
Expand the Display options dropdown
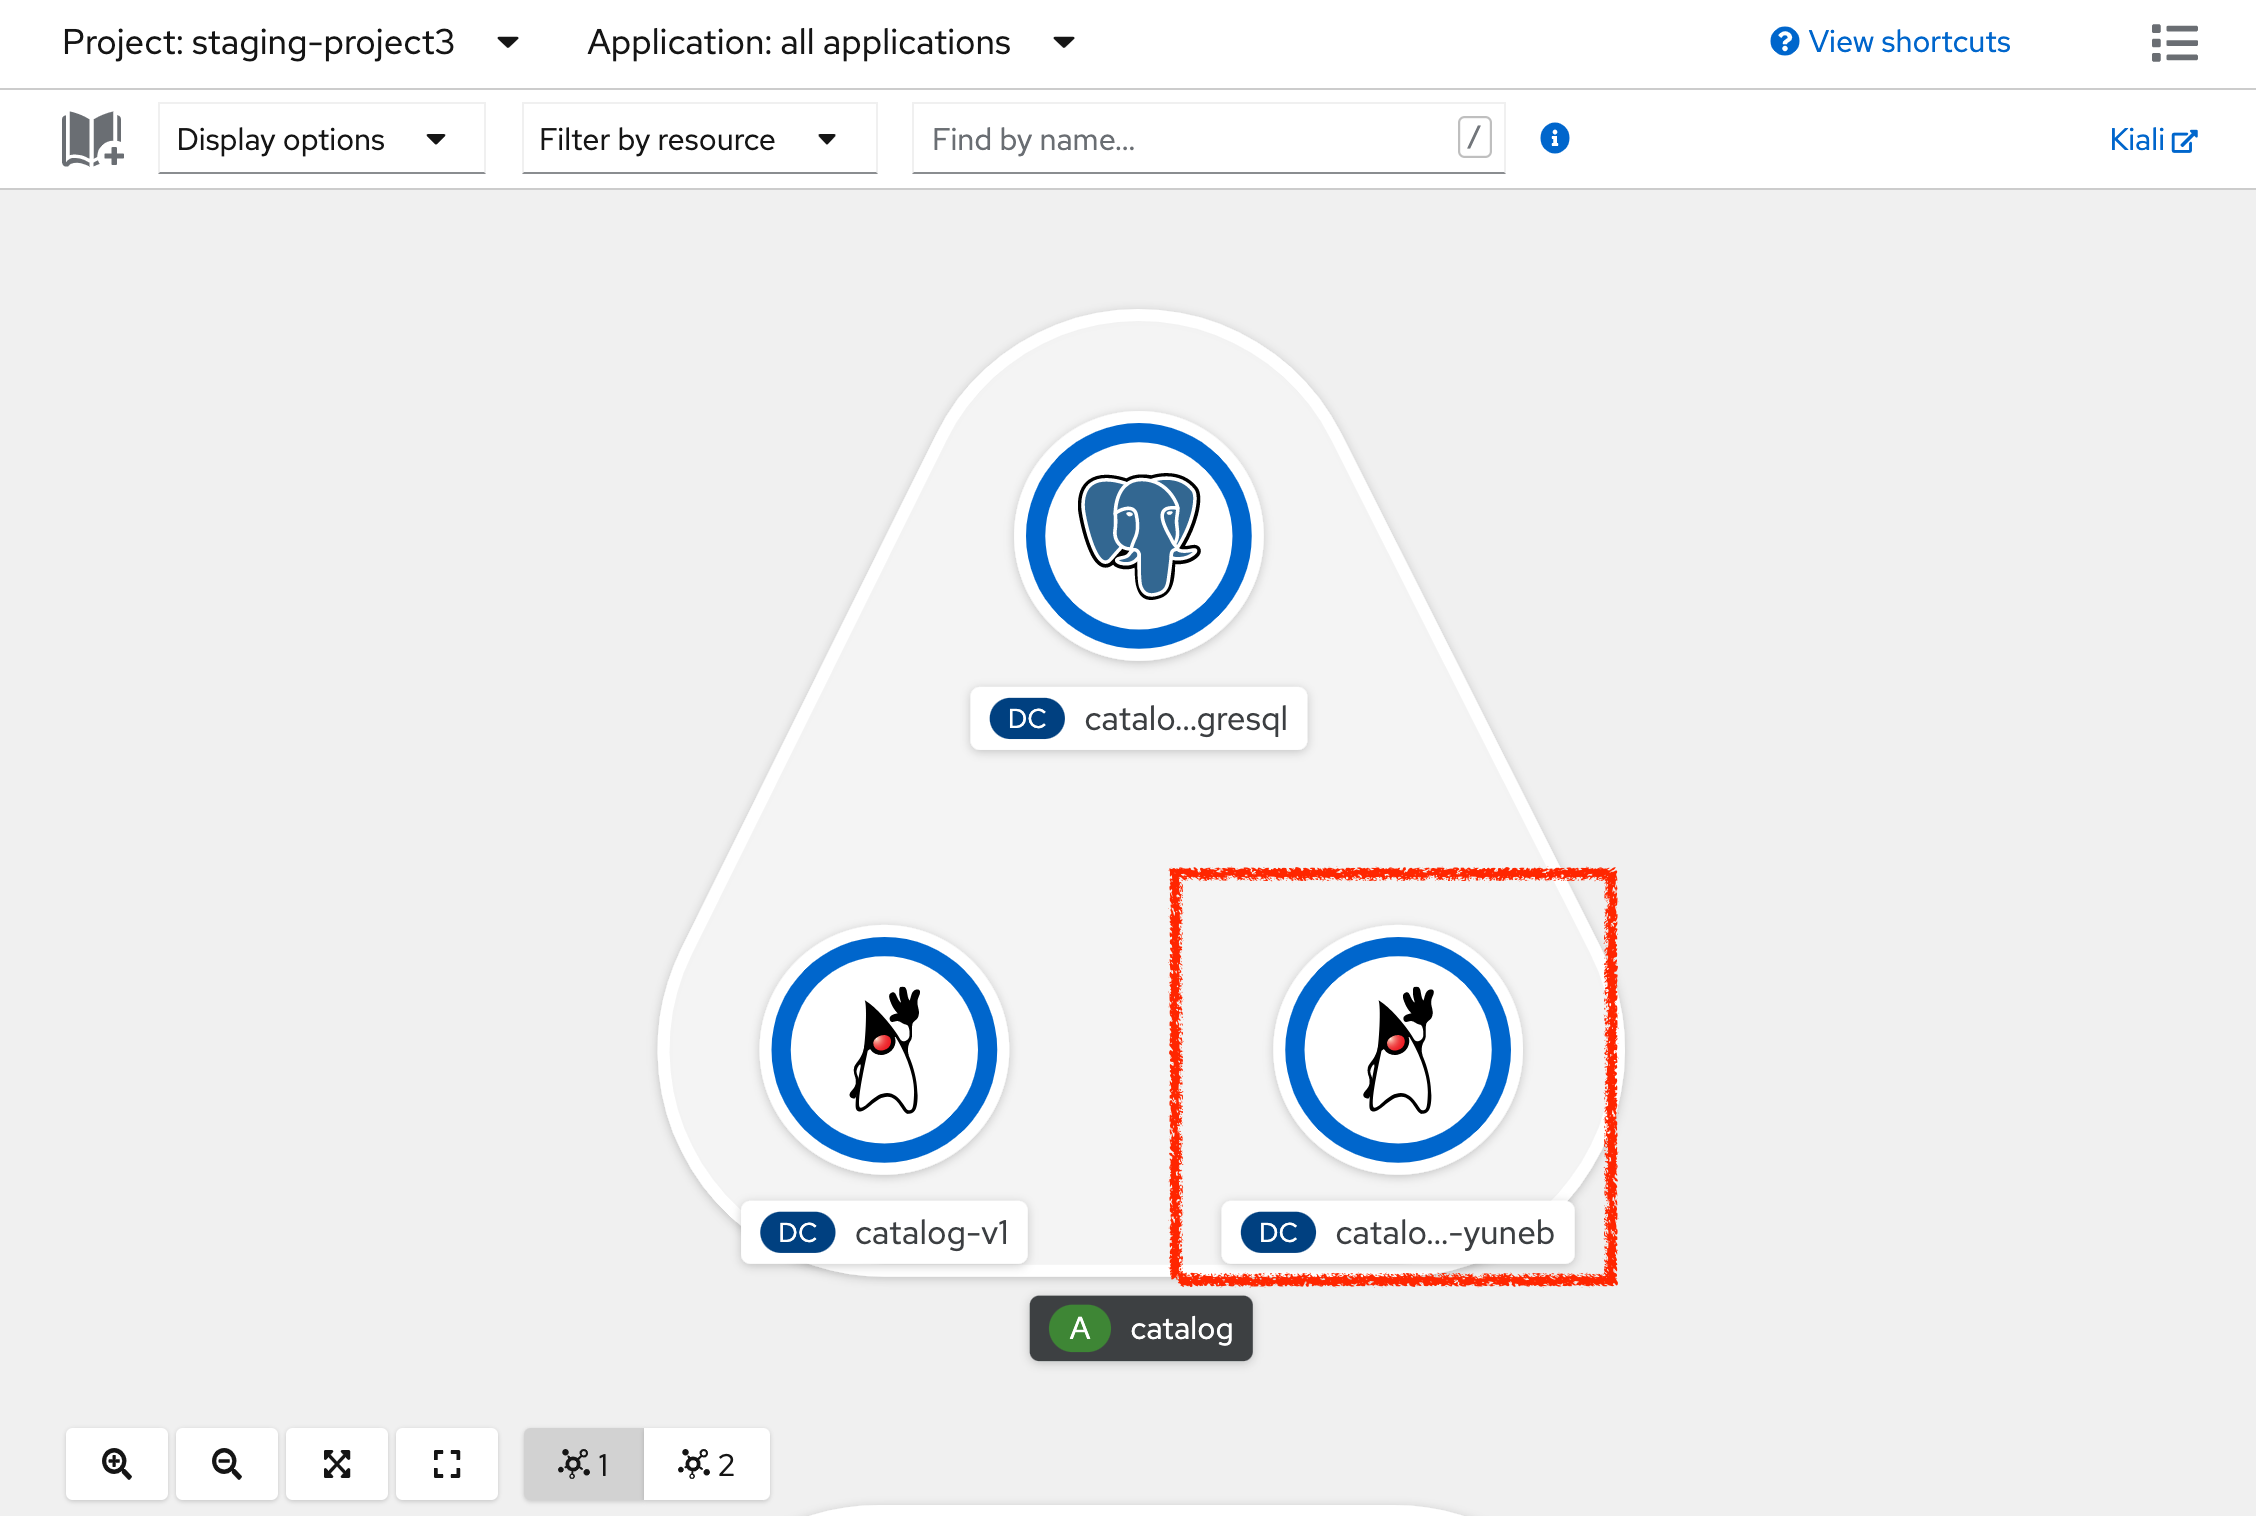point(321,139)
